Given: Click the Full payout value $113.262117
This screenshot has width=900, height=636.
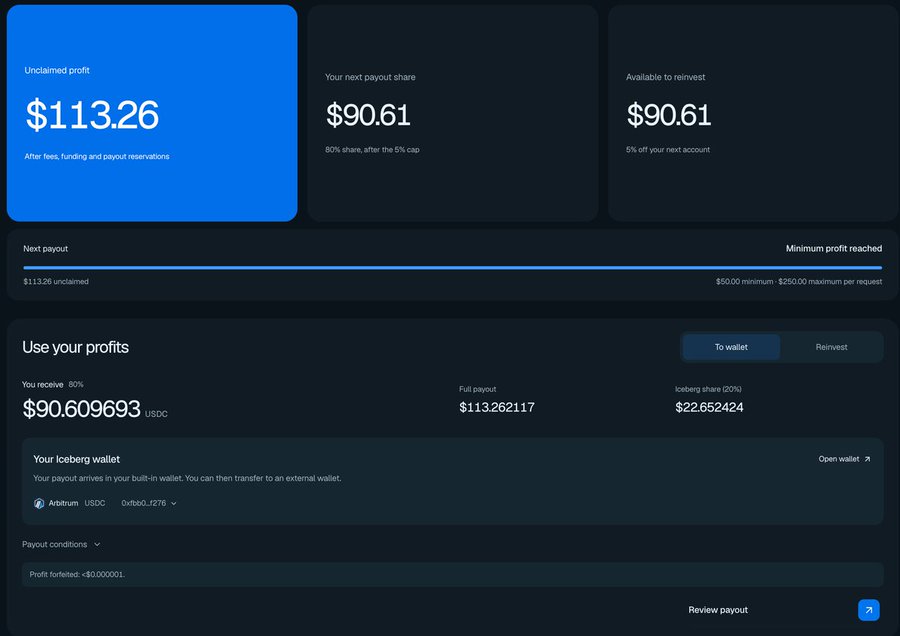Looking at the screenshot, I should click(x=496, y=408).
